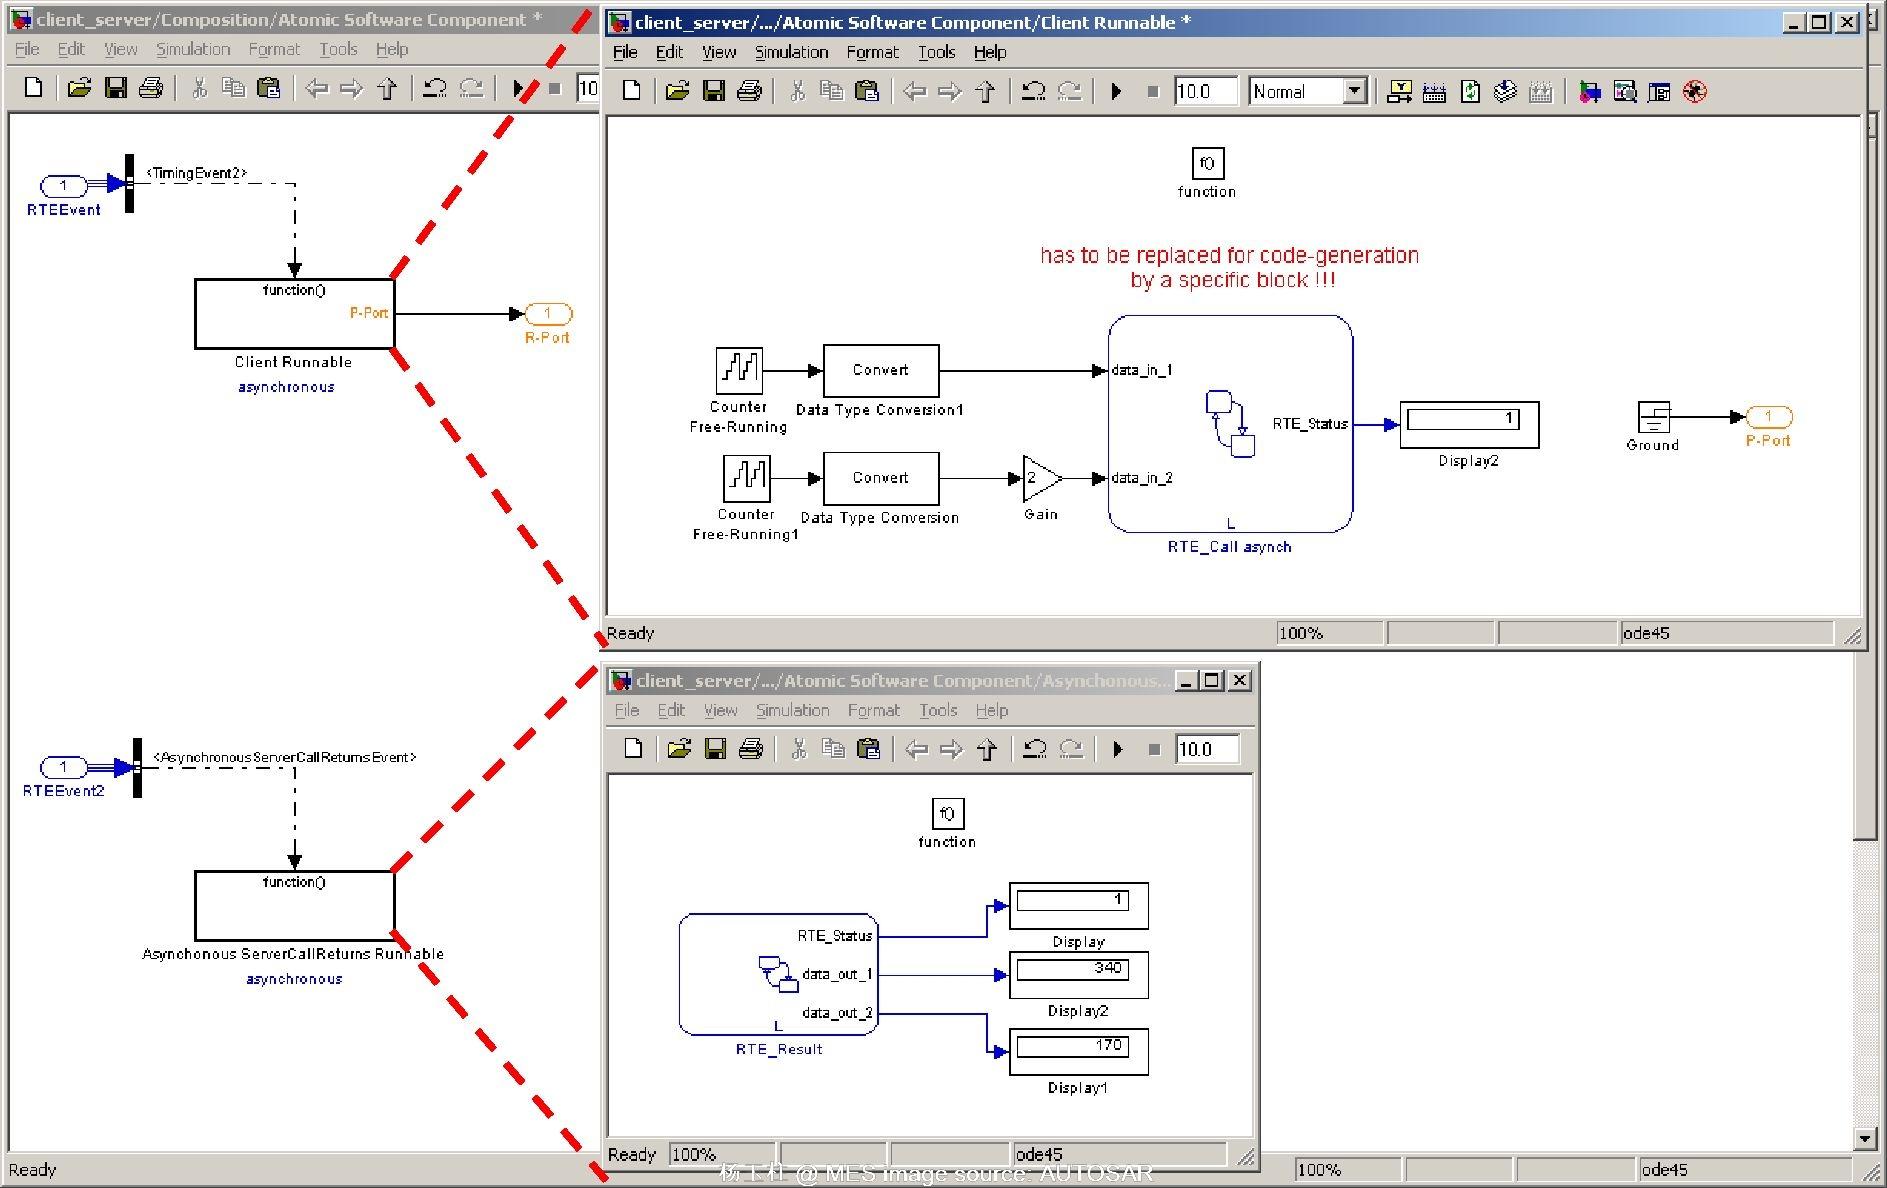
Task: Select the RTE_Call asynch chart block
Action: point(1230,424)
